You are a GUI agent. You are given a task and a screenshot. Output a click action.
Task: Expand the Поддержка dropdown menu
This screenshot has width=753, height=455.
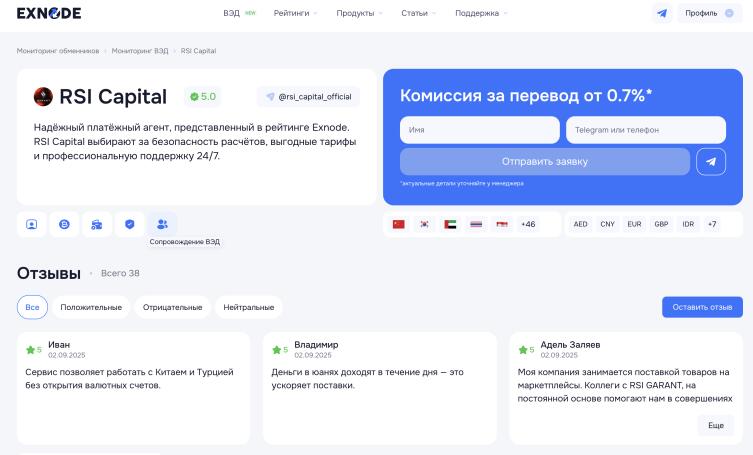click(481, 13)
